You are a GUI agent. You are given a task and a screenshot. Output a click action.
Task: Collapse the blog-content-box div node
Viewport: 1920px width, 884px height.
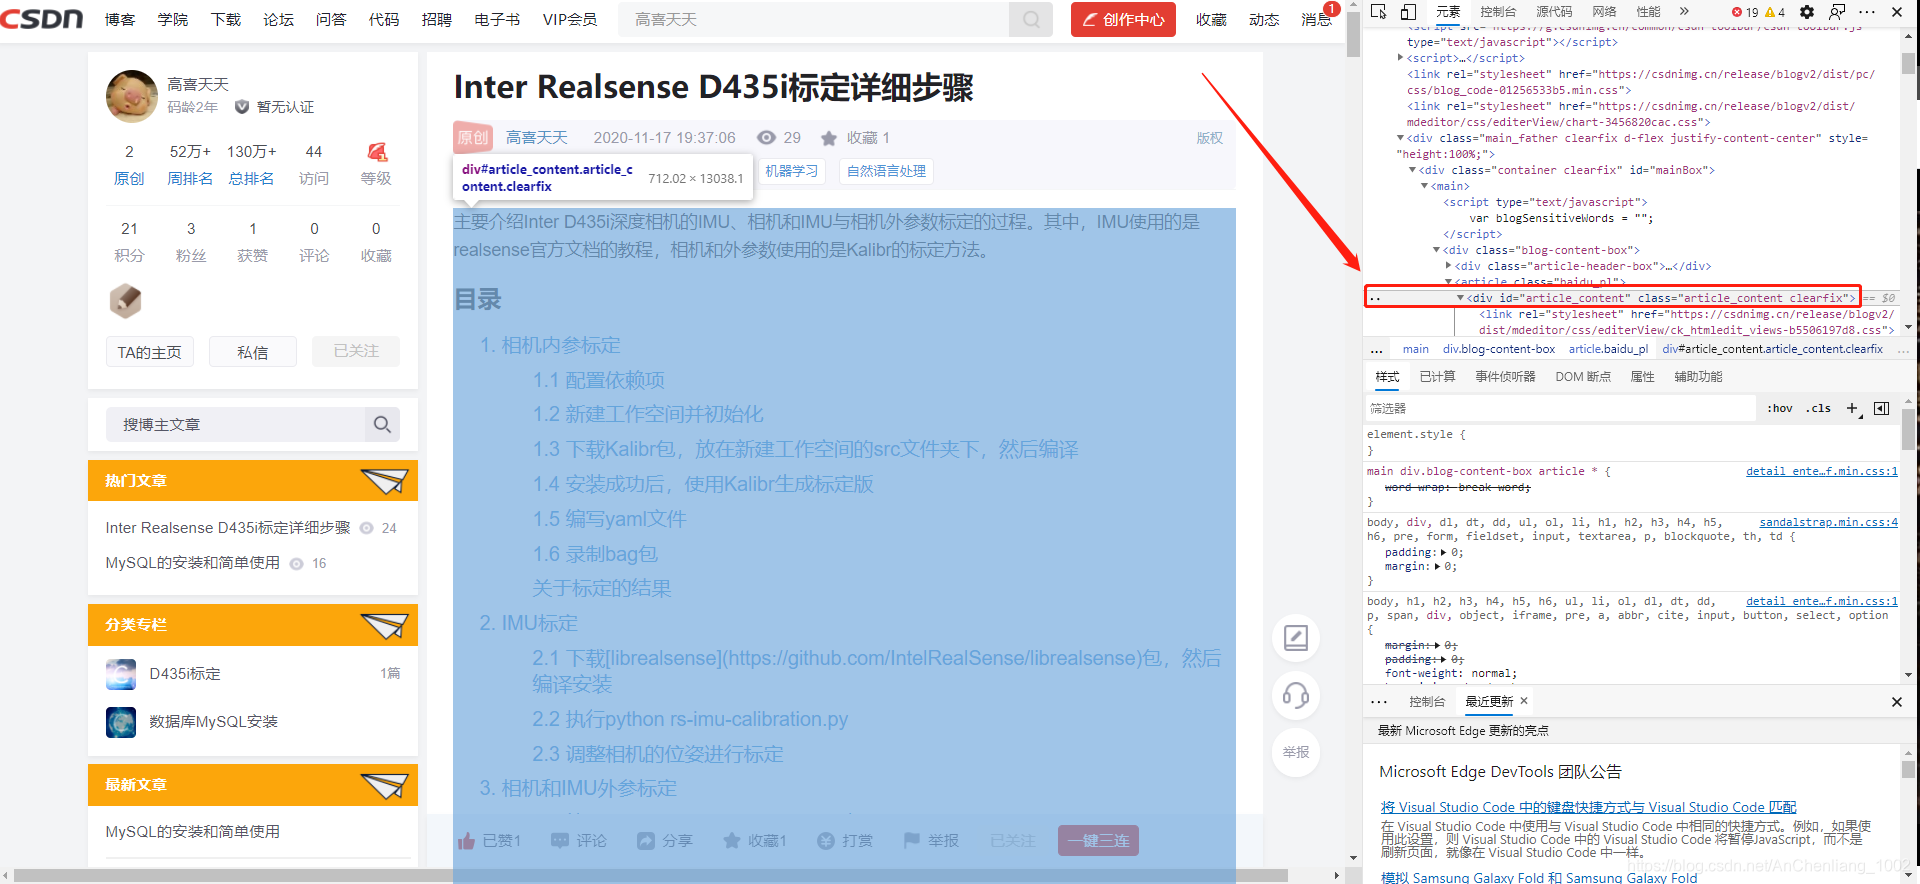coord(1437,250)
